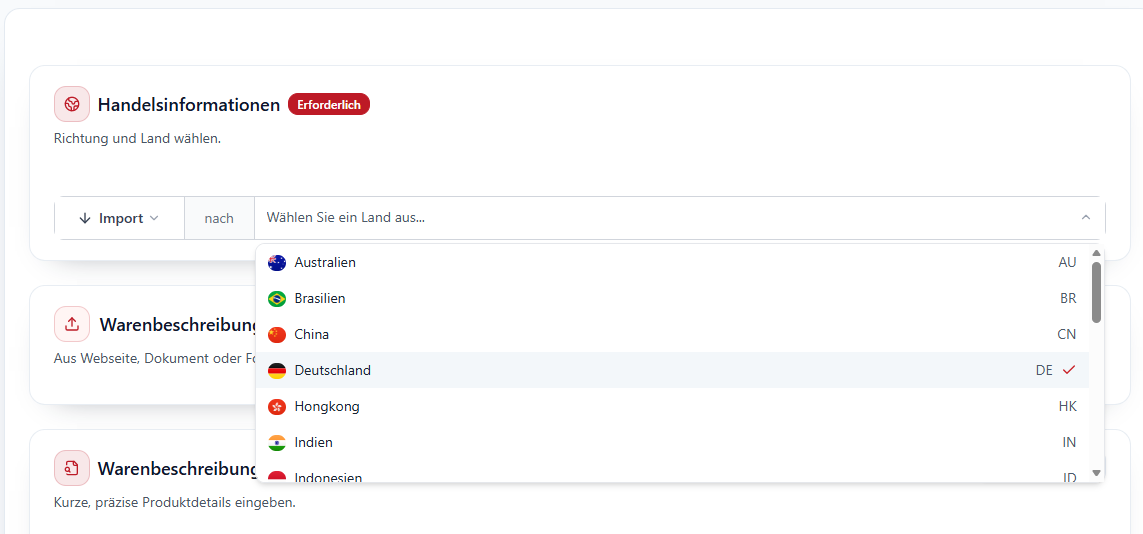Click the Erforderlich badge
The image size is (1143, 534).
click(329, 104)
